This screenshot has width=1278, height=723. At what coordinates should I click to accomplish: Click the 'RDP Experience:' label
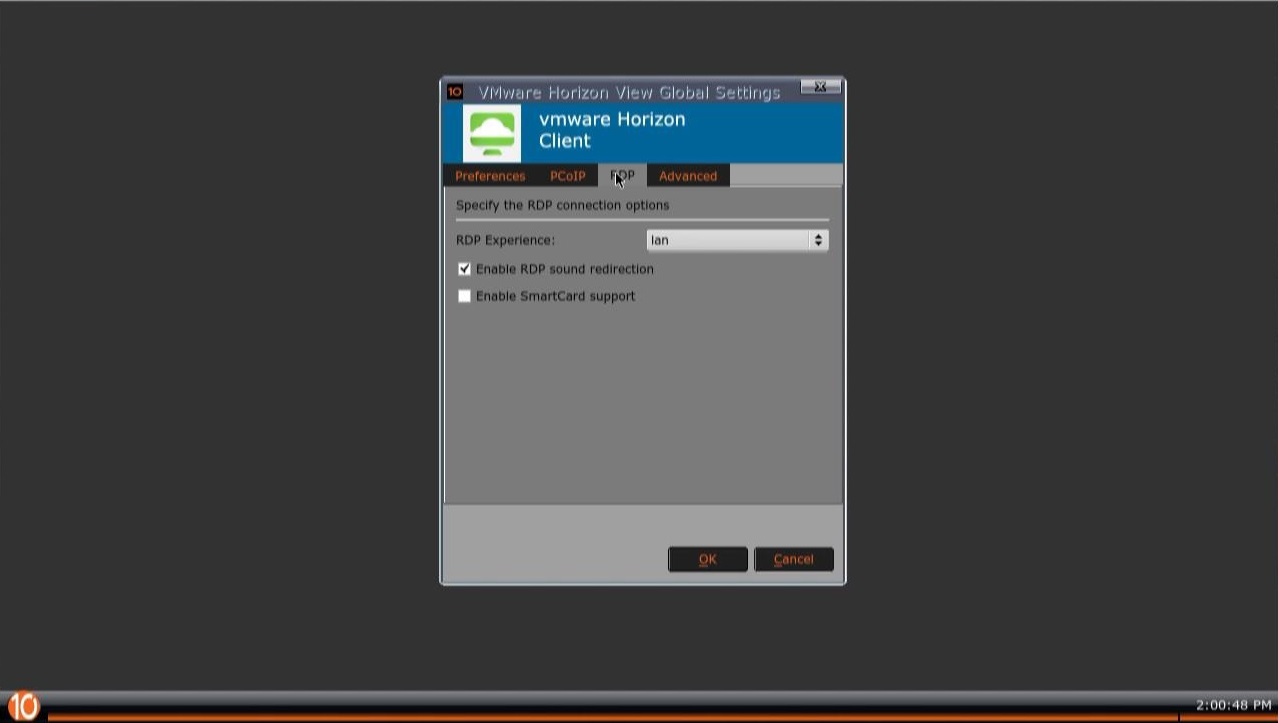(505, 240)
